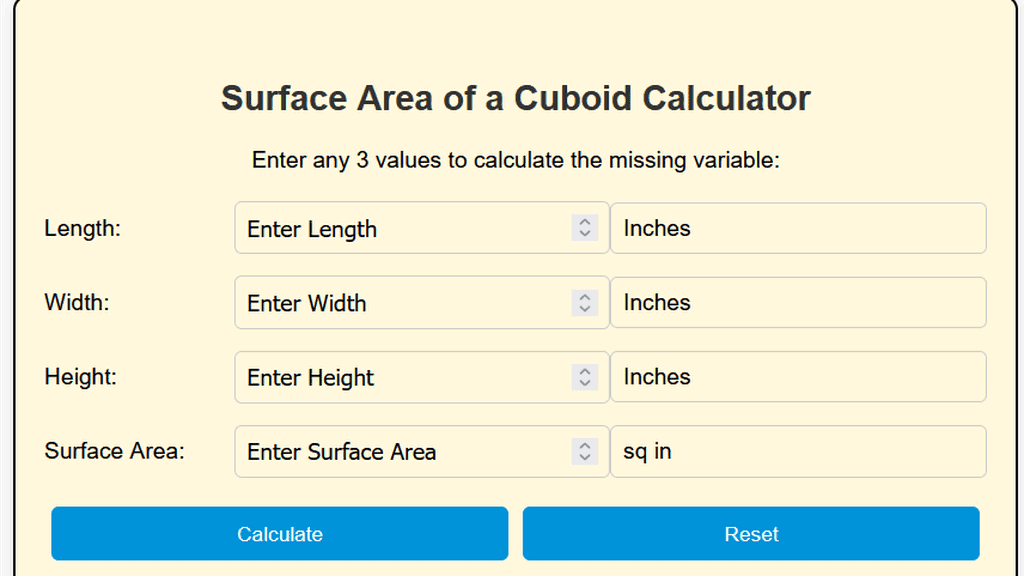The height and width of the screenshot is (576, 1024).
Task: Click the Height stepper up arrow
Action: click(583, 371)
